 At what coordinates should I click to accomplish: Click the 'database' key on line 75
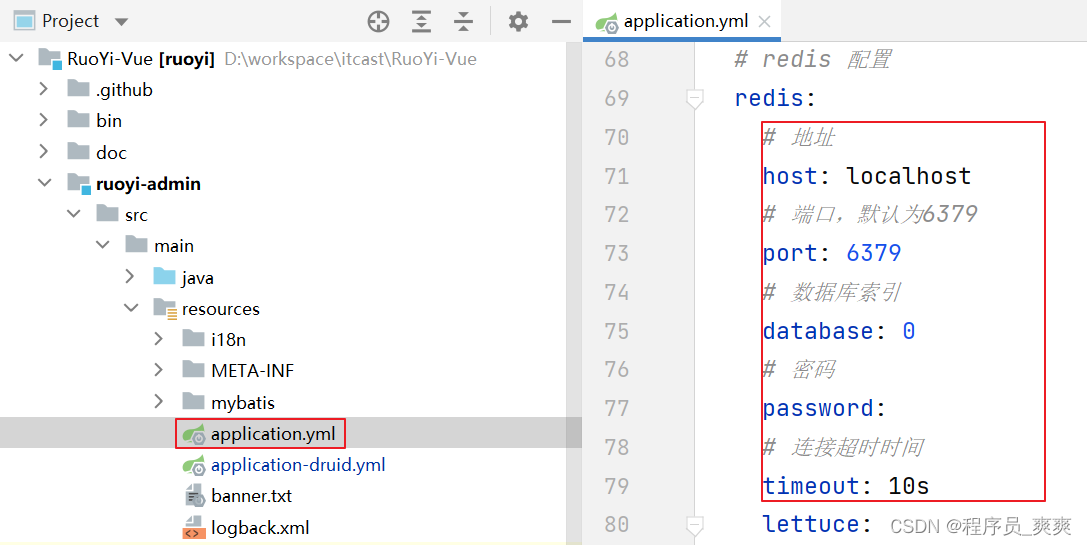coord(818,331)
